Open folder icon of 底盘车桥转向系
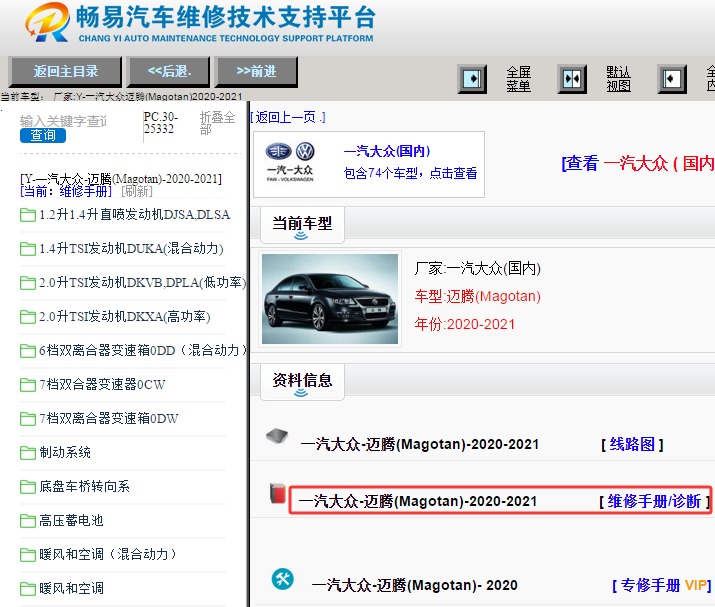 click(x=28, y=487)
